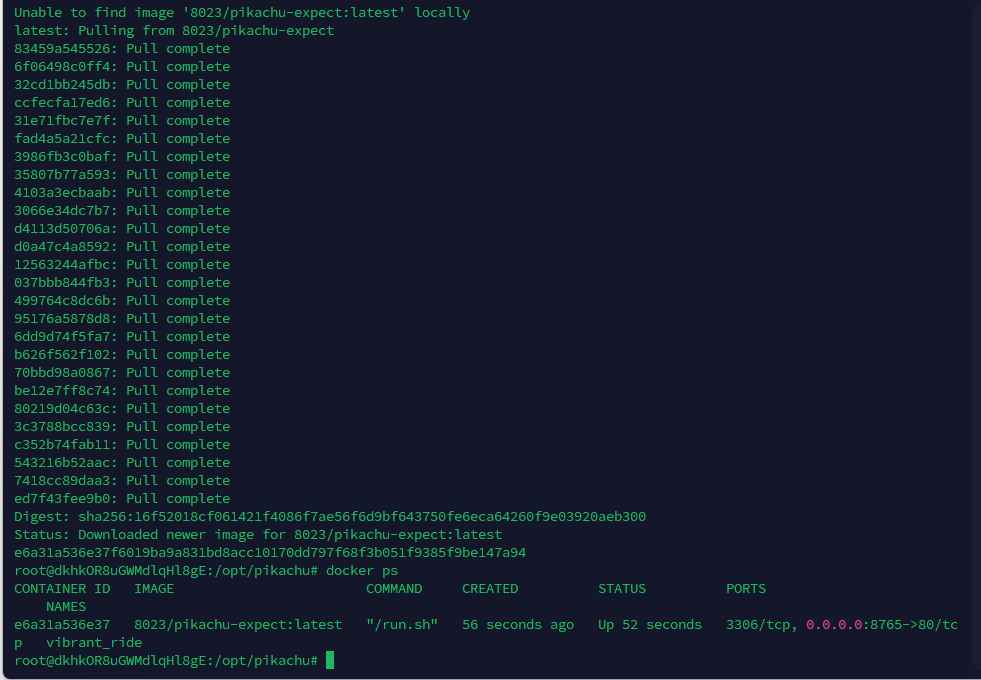Click the pink 0.0.0.0 address text
Image resolution: width=981 pixels, height=680 pixels.
click(838, 625)
